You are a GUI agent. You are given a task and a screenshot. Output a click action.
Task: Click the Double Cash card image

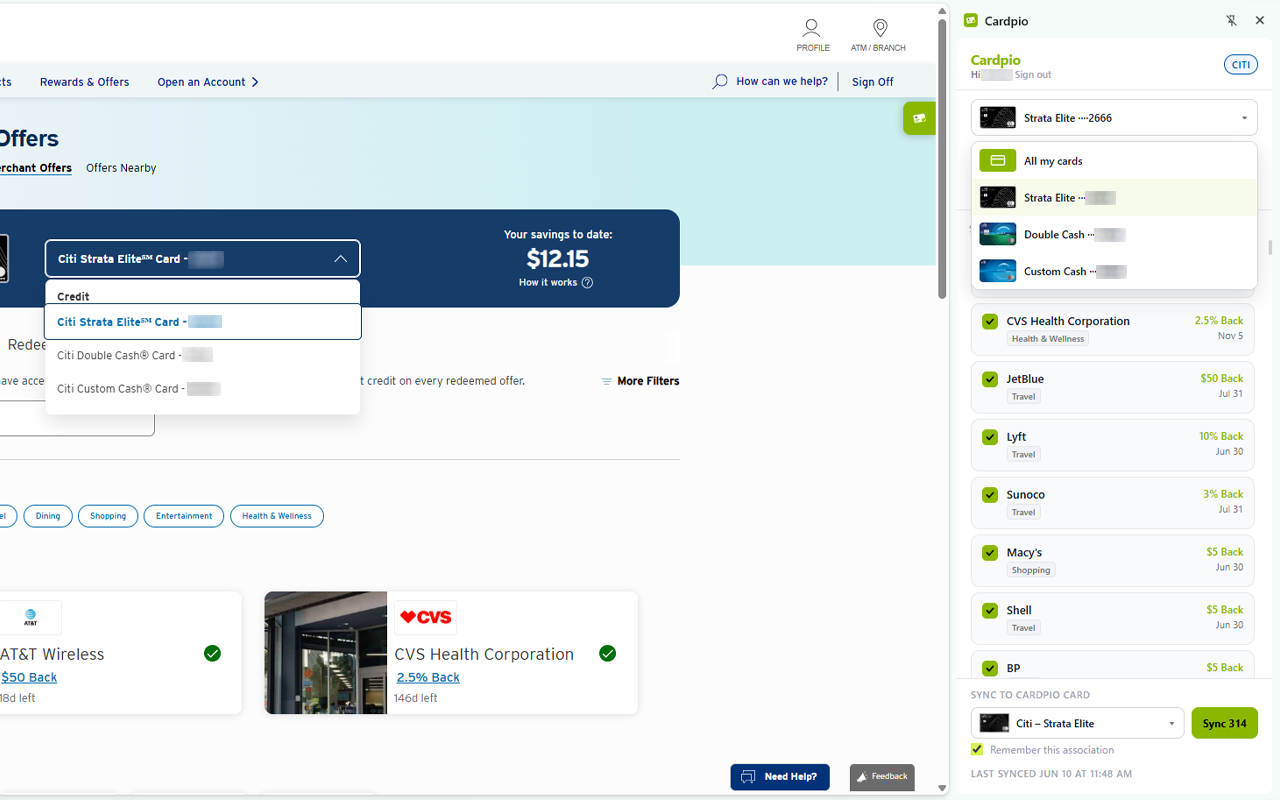click(998, 235)
